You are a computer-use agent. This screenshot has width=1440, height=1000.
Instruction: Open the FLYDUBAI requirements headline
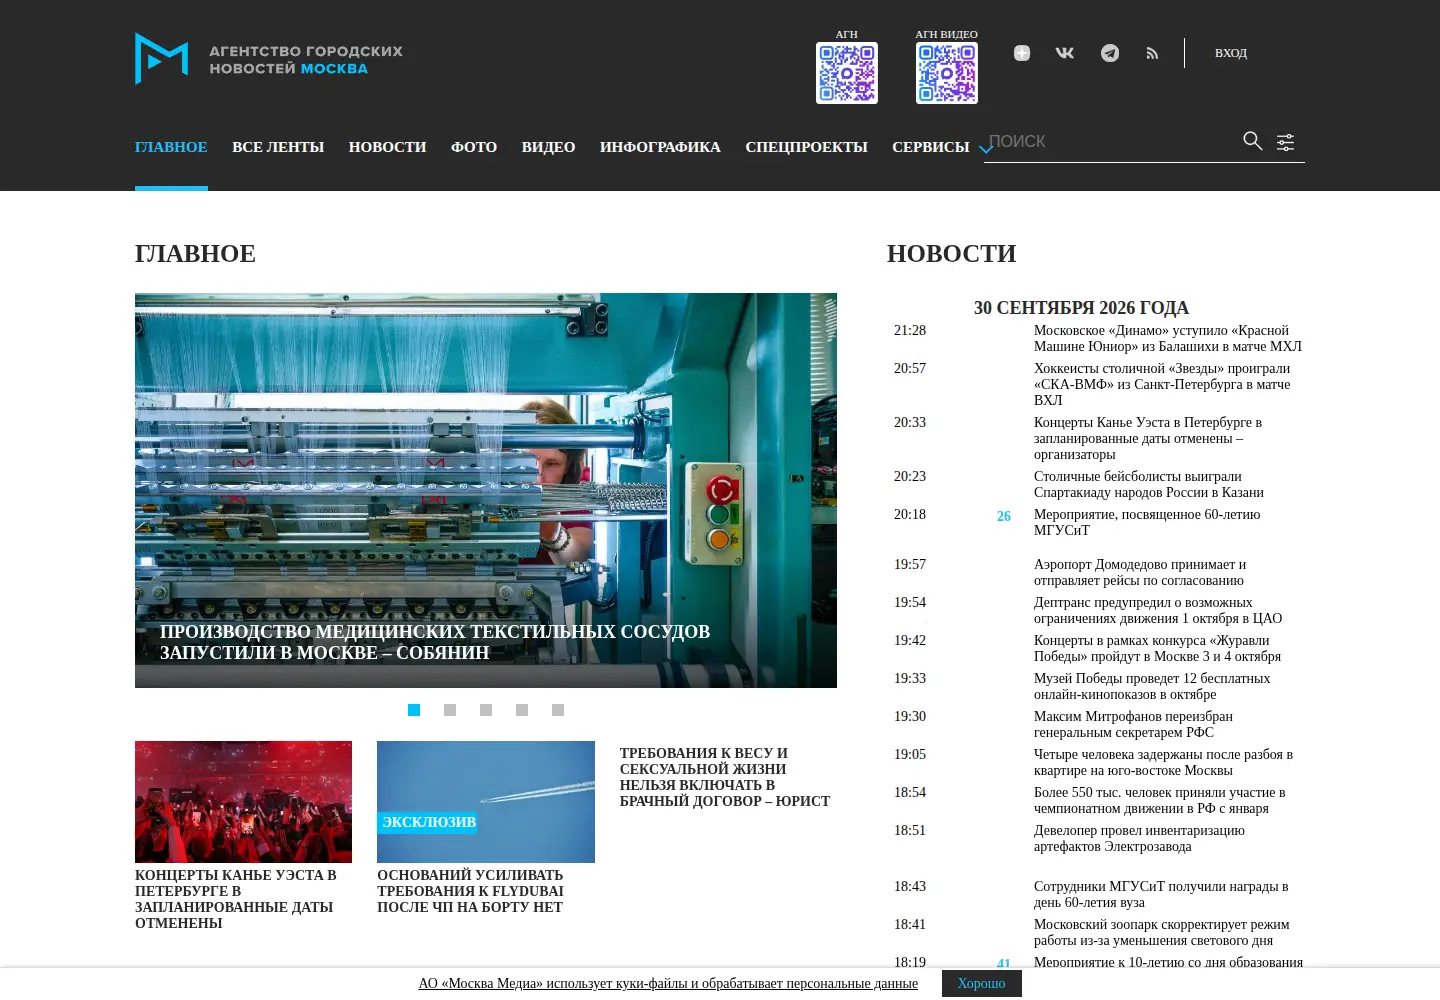click(470, 891)
